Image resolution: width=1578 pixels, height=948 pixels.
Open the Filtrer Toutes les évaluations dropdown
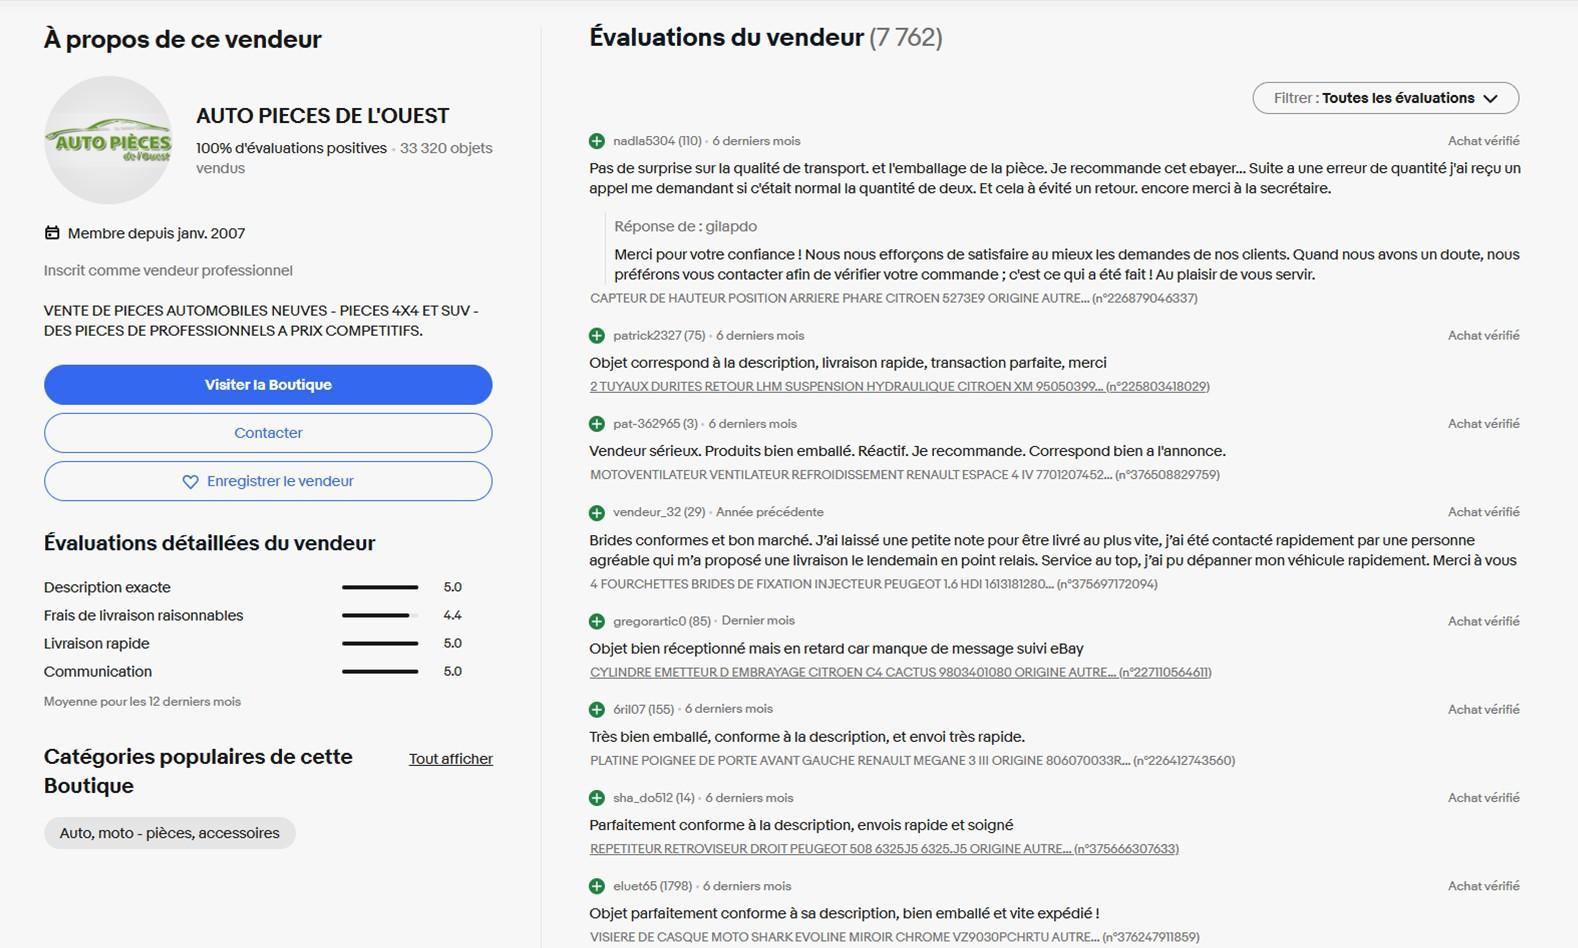point(1385,98)
